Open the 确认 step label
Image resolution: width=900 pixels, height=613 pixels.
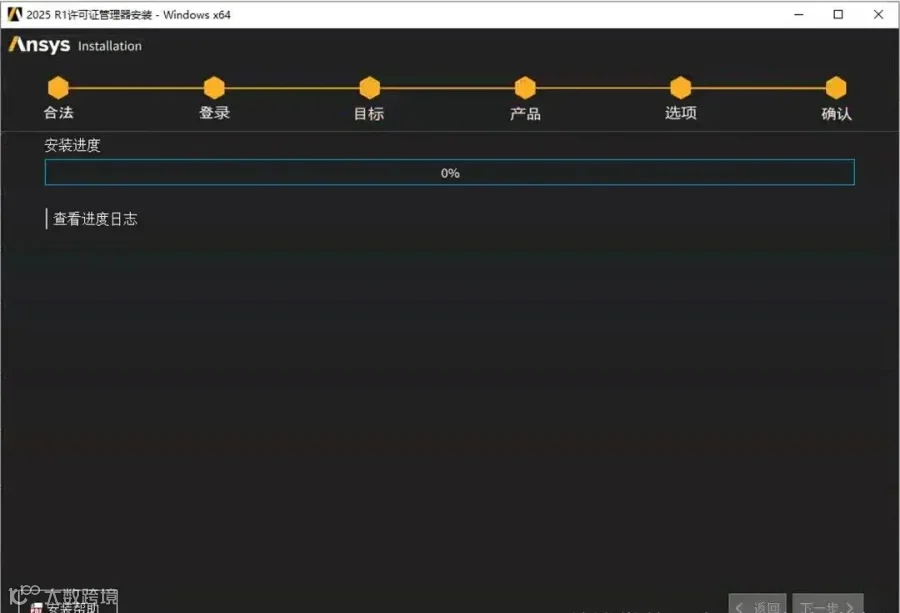(x=836, y=114)
